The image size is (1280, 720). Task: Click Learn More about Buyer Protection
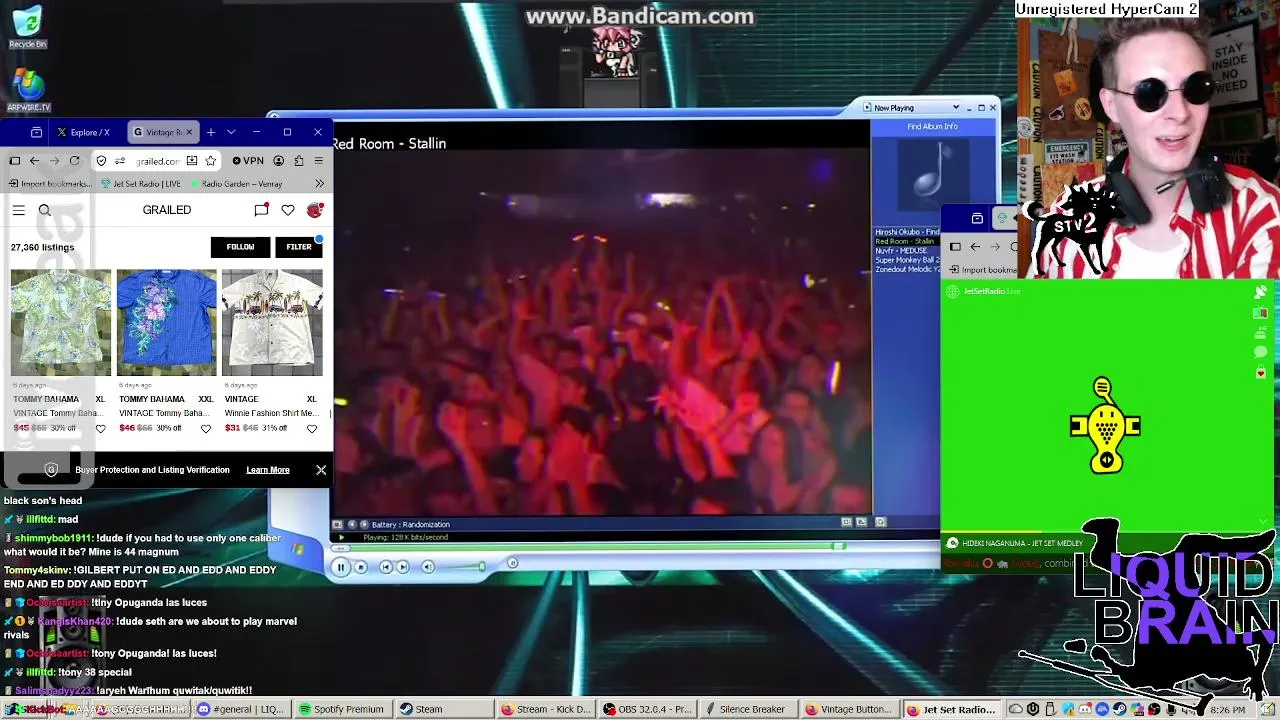pos(268,470)
